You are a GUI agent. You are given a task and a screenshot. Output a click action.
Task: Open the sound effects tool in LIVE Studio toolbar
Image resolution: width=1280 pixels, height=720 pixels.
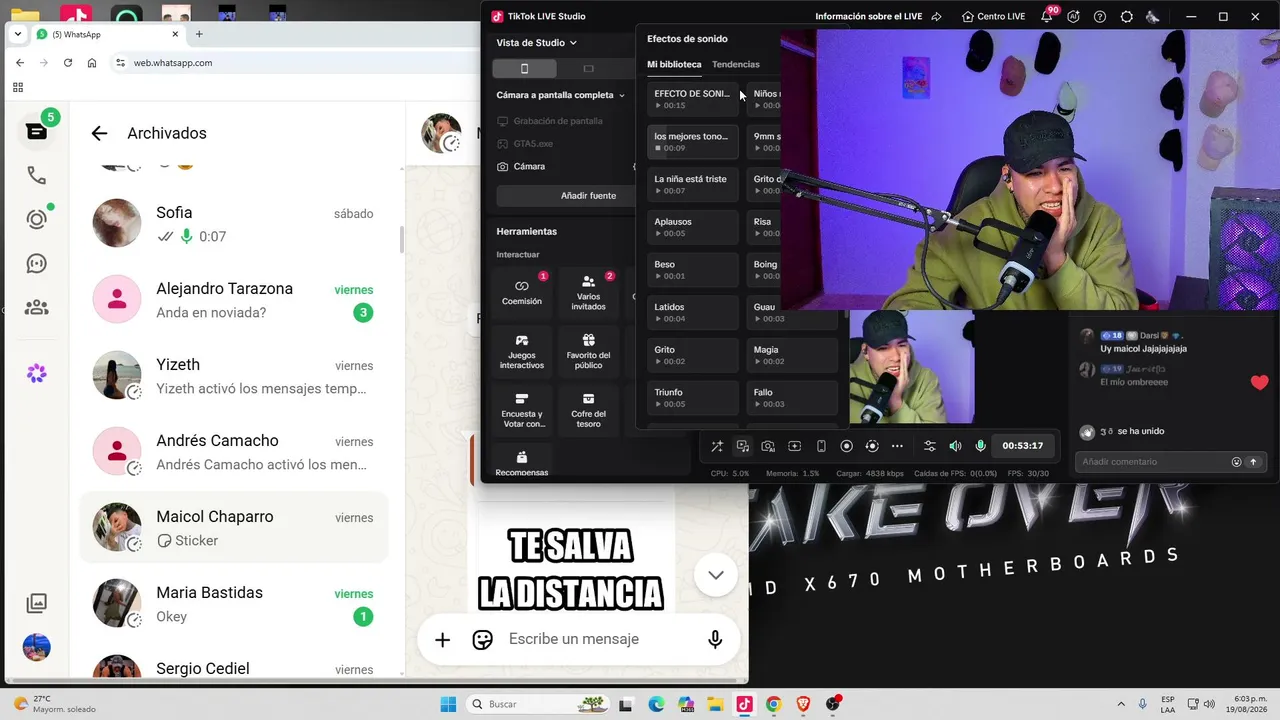coord(743,446)
